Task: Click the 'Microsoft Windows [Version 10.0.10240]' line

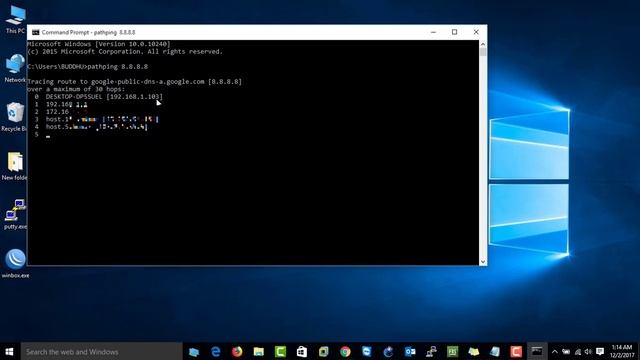Action: (99, 44)
